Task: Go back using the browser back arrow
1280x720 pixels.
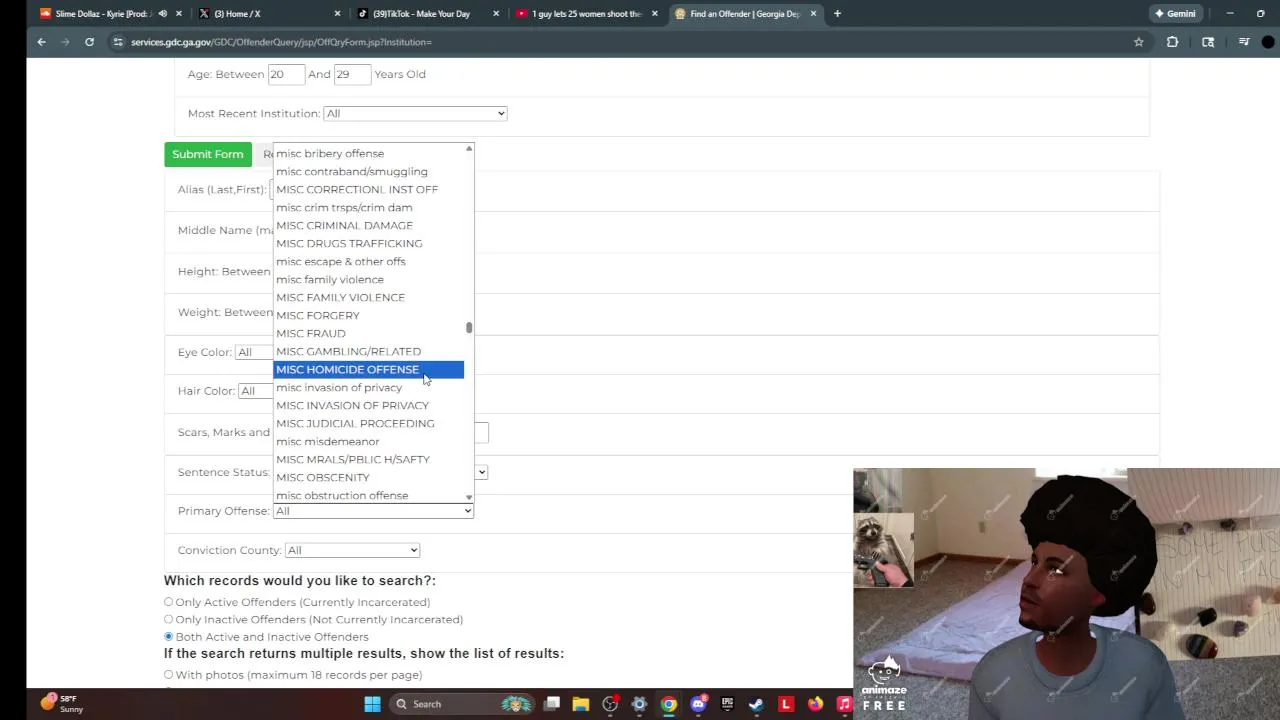Action: click(41, 42)
